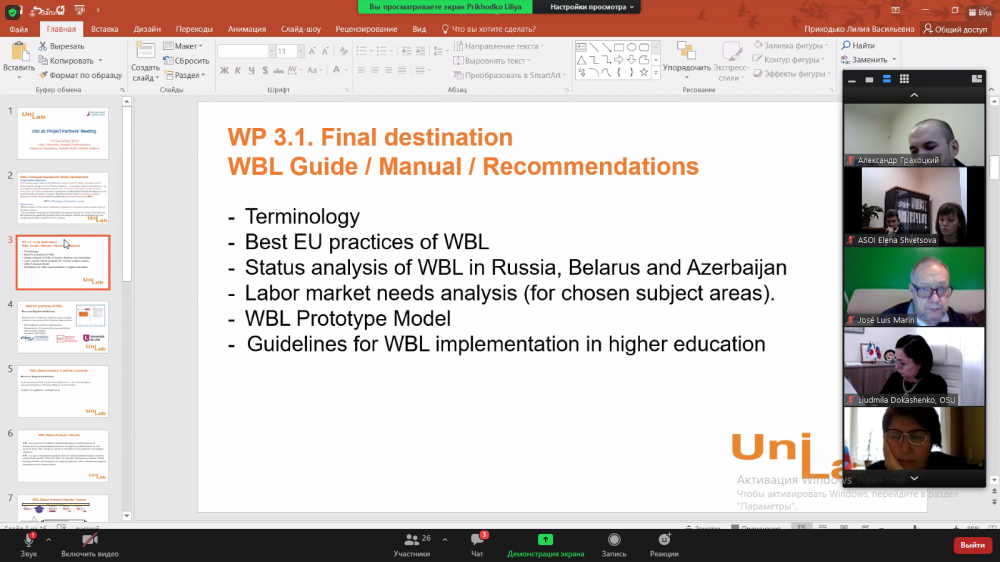Clear all formatting eraser icon
This screenshot has width=1000, height=562.
click(343, 51)
